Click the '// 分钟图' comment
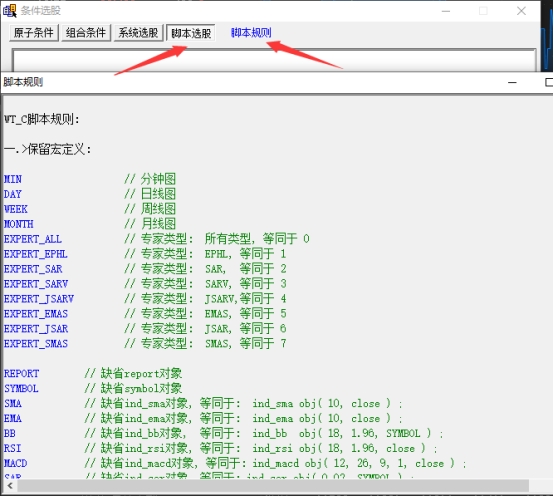Screen dimensions: 554x497 pyautogui.click(x=150, y=179)
